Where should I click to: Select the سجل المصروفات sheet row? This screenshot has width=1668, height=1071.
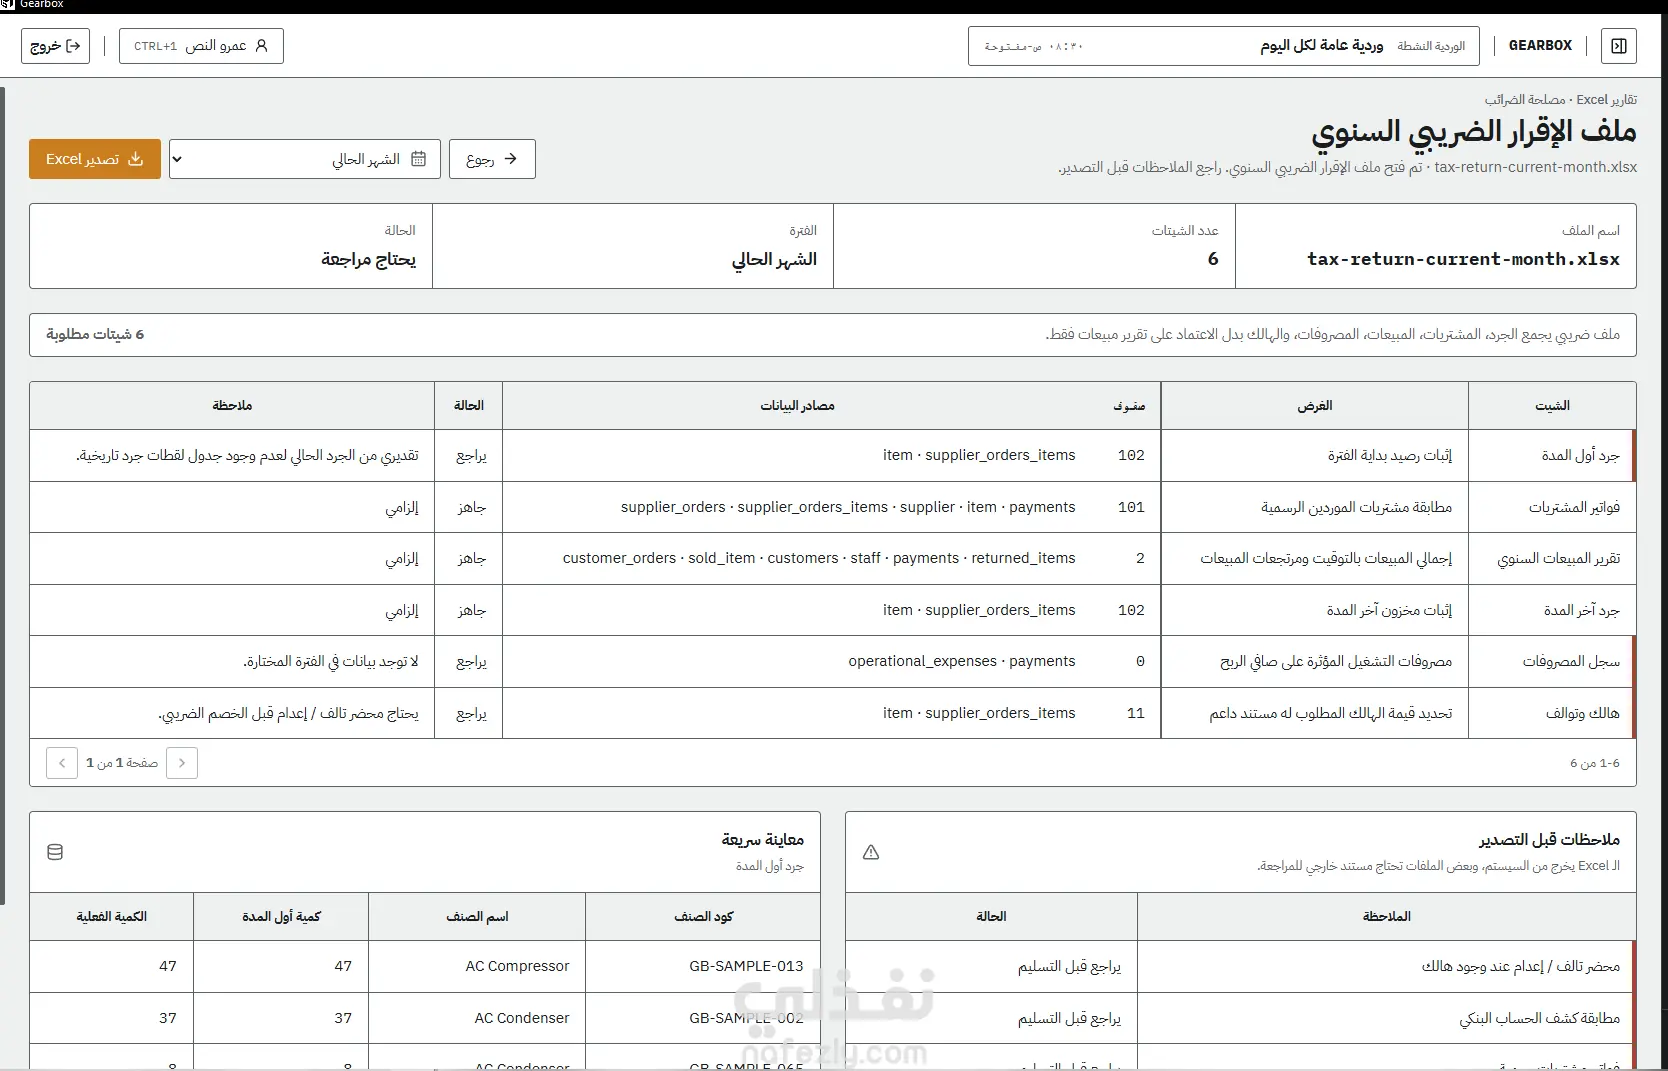pyautogui.click(x=833, y=662)
